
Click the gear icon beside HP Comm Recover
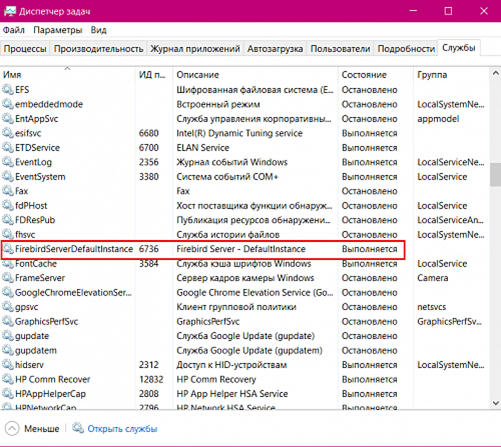point(7,379)
